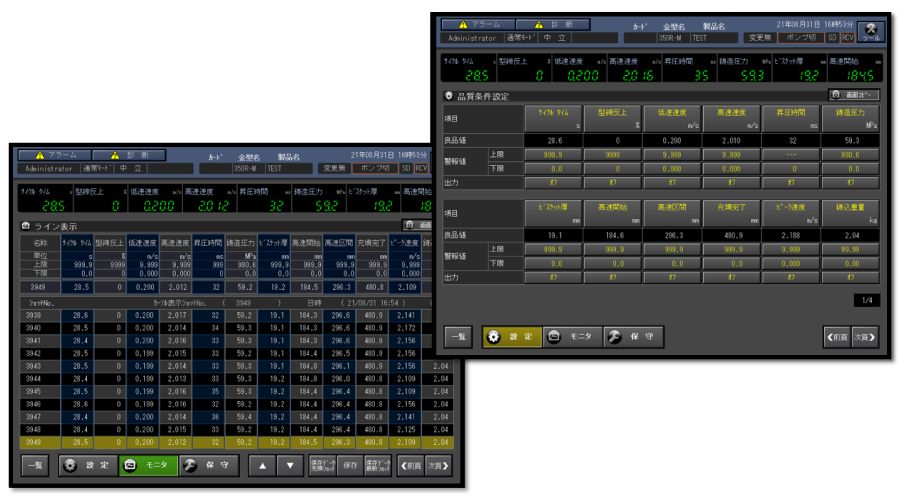Toggle 出力 オフ for 高速速度 in settings table
The image size is (900, 500).
click(731, 183)
